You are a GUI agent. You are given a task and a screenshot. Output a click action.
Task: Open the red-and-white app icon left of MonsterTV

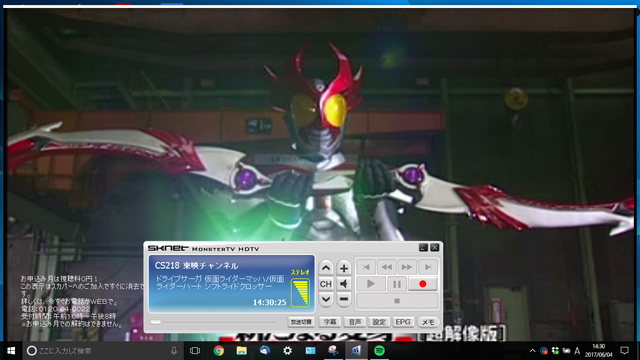(333, 351)
